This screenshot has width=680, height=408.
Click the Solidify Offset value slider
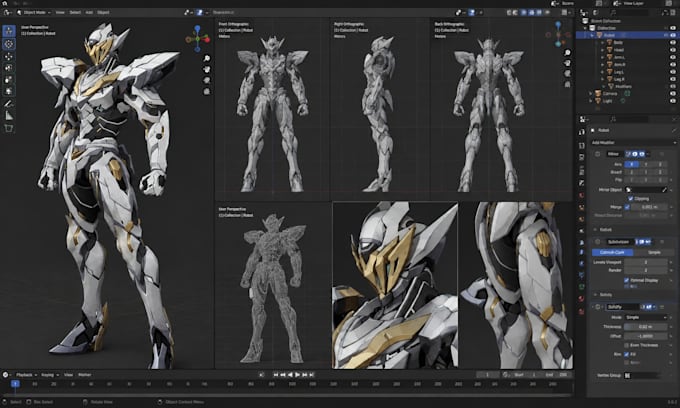(x=645, y=336)
